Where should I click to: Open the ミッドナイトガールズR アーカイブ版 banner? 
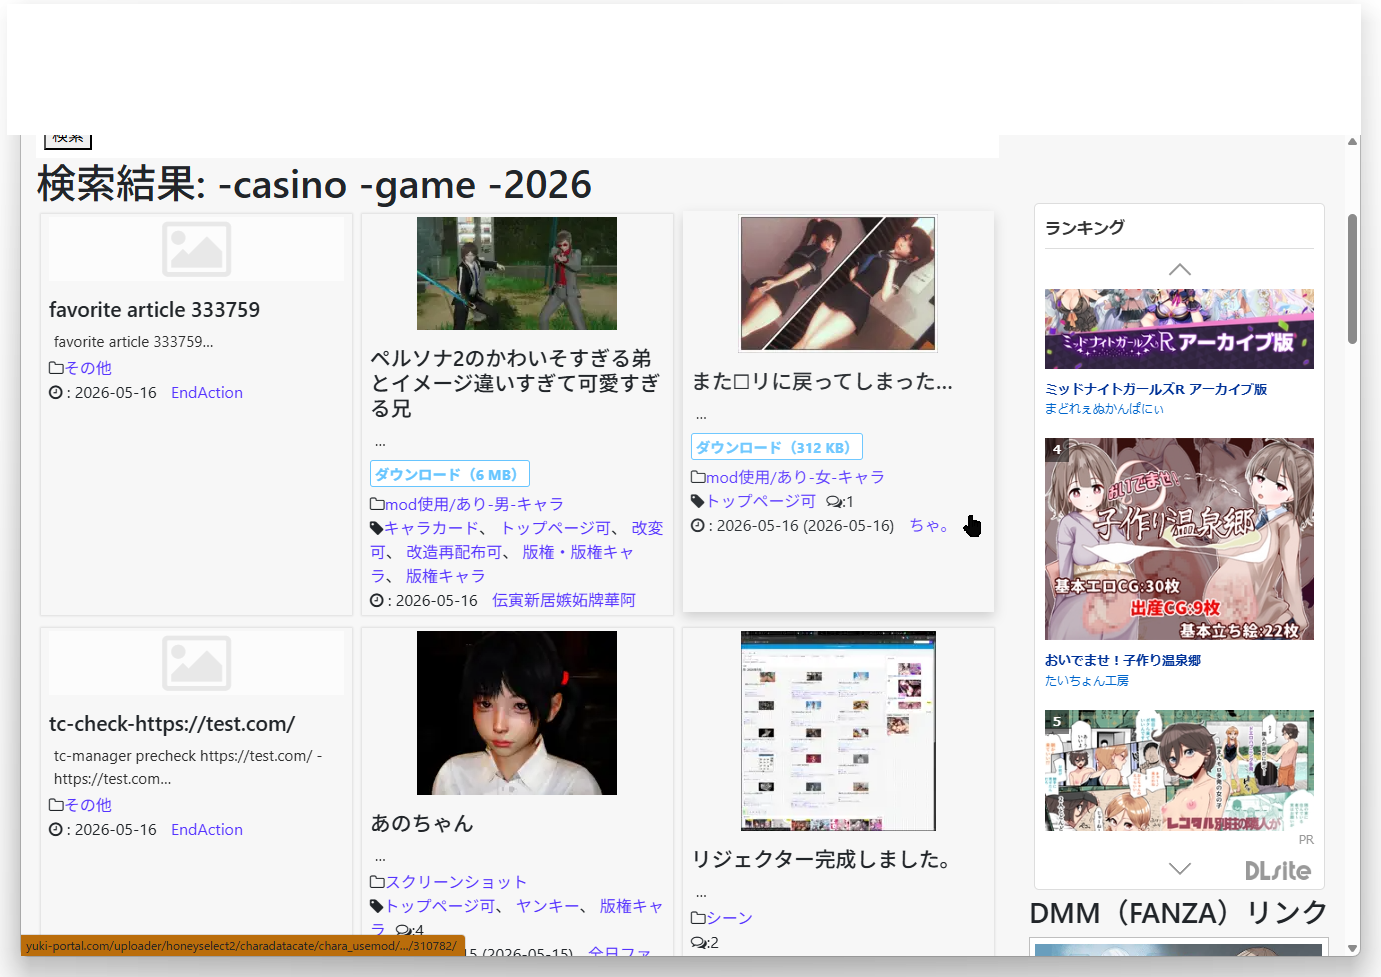(1179, 329)
